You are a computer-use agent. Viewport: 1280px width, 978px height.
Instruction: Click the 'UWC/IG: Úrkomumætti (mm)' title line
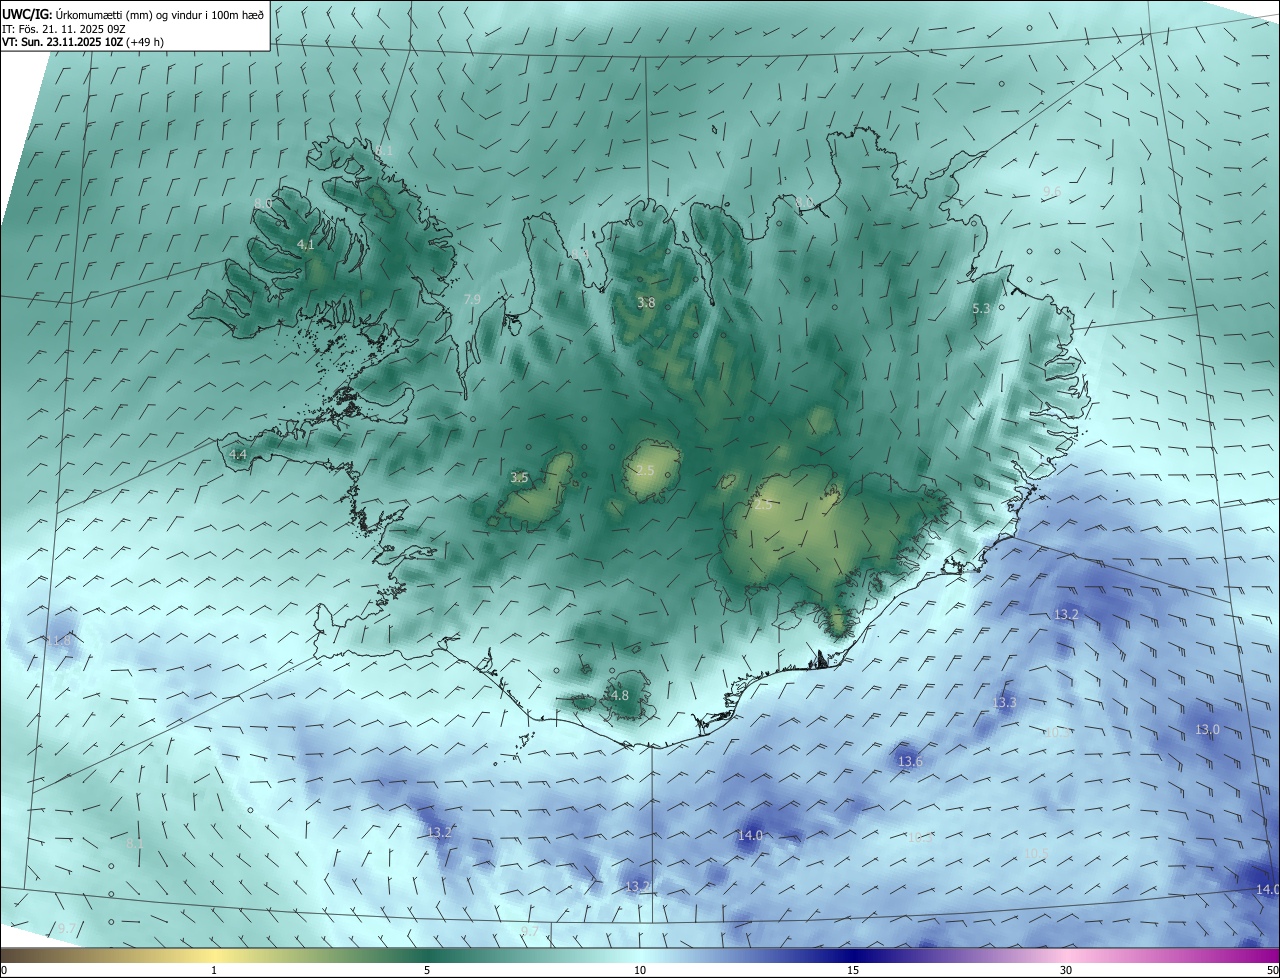[133, 13]
